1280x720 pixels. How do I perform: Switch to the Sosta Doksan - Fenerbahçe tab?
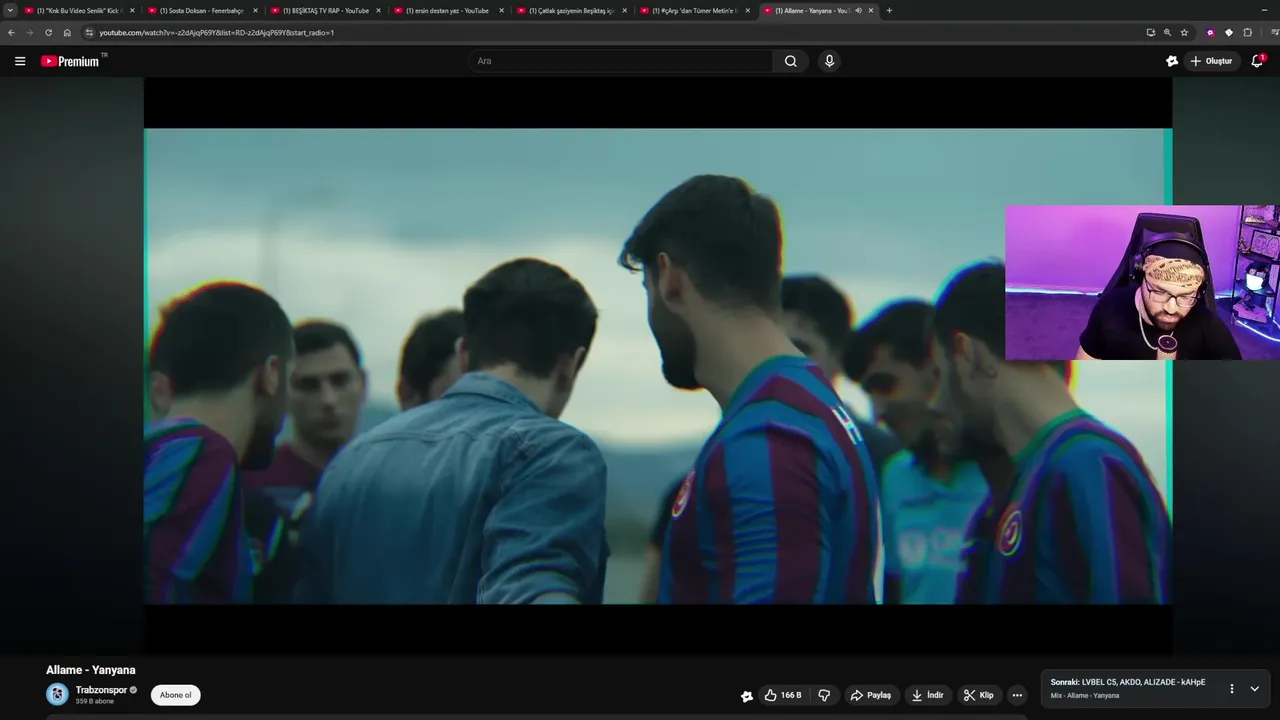(201, 10)
